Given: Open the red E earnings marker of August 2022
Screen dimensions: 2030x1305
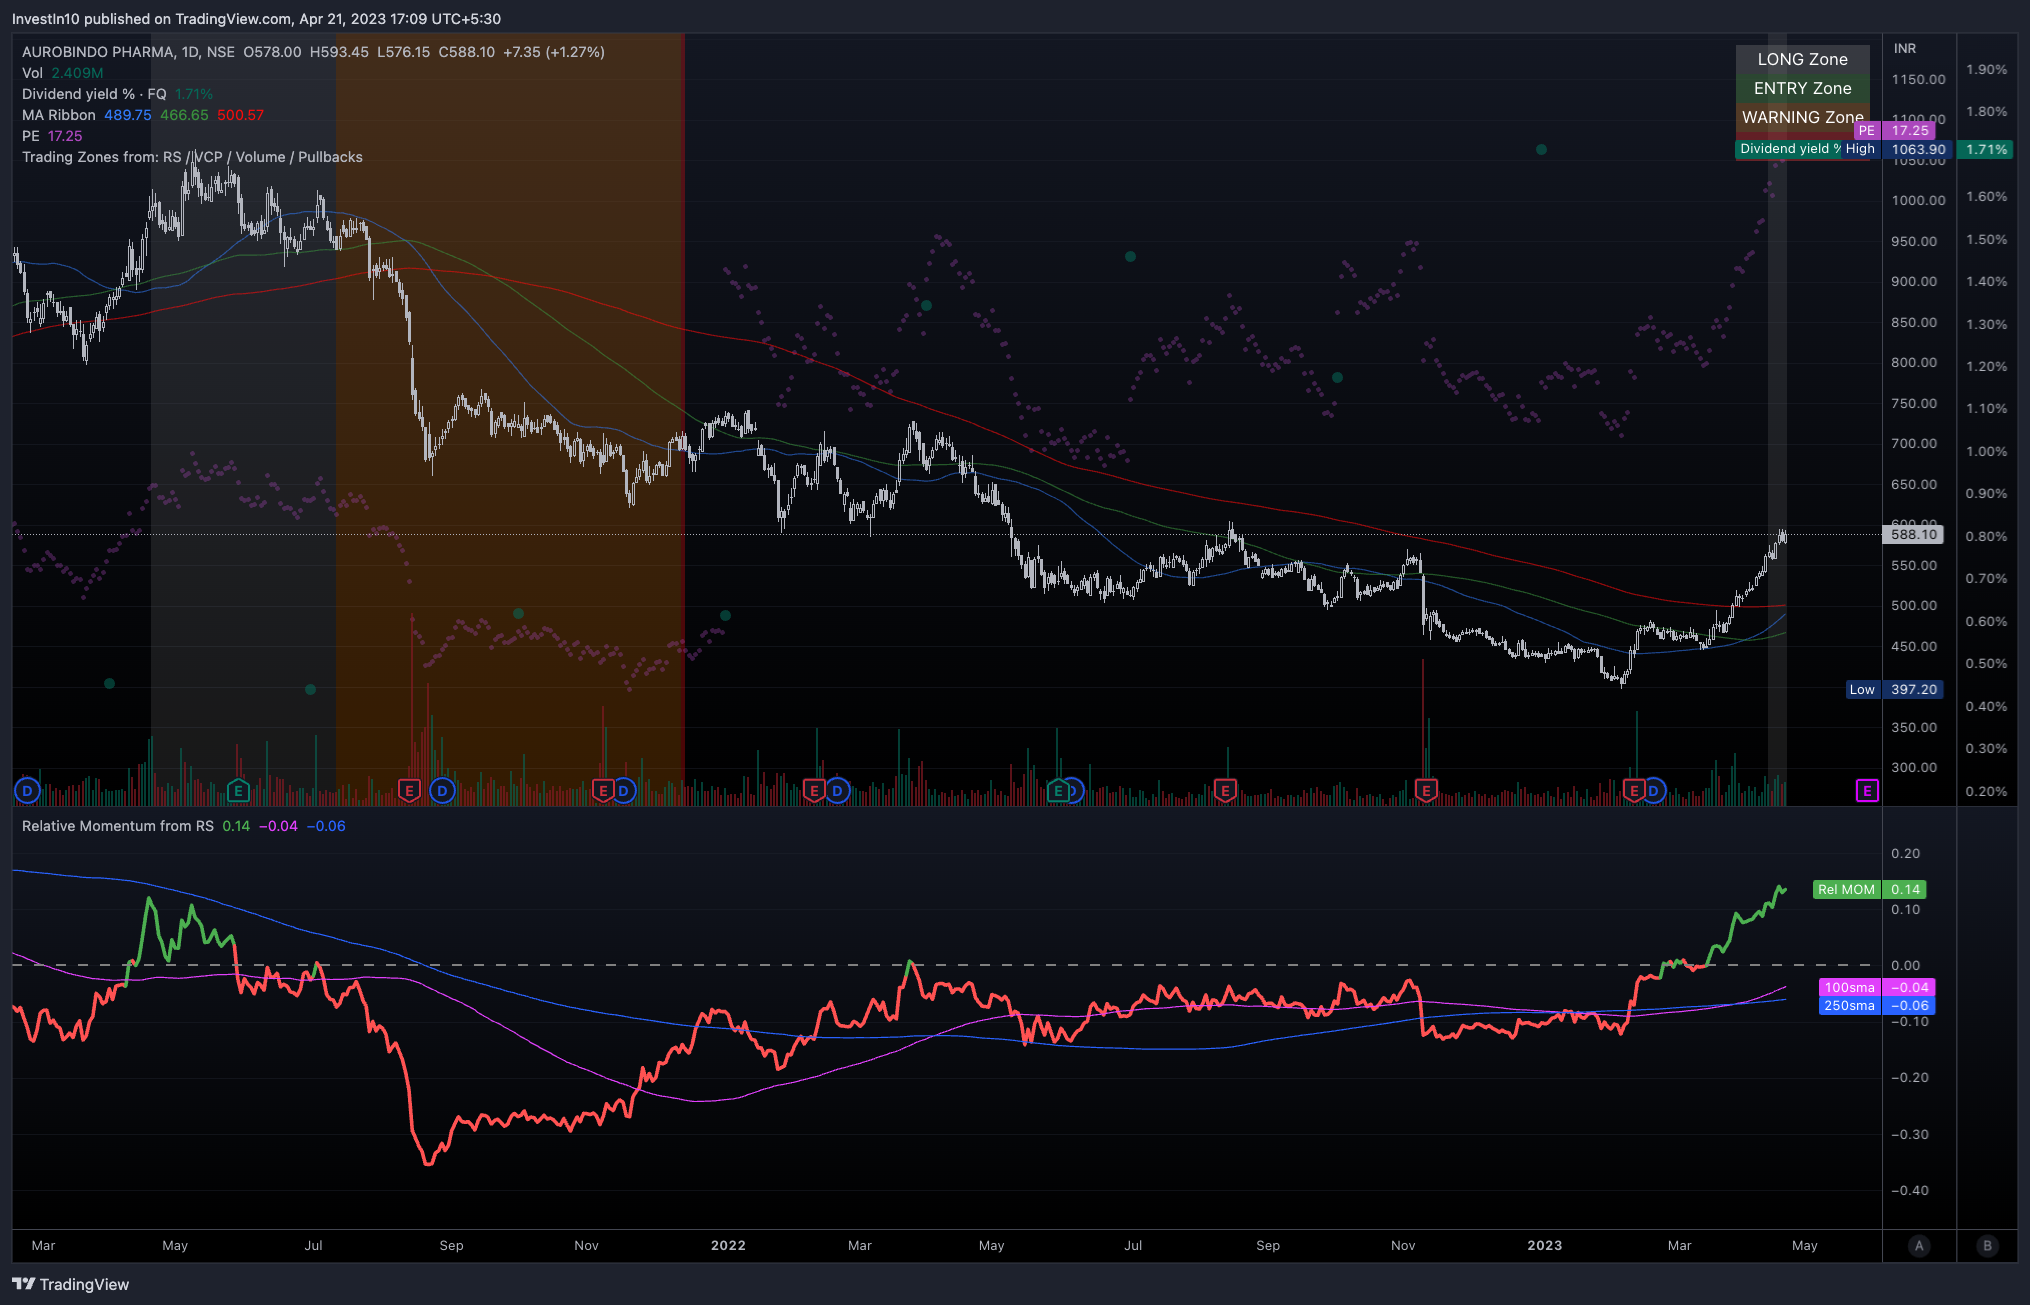Looking at the screenshot, I should coord(1225,791).
